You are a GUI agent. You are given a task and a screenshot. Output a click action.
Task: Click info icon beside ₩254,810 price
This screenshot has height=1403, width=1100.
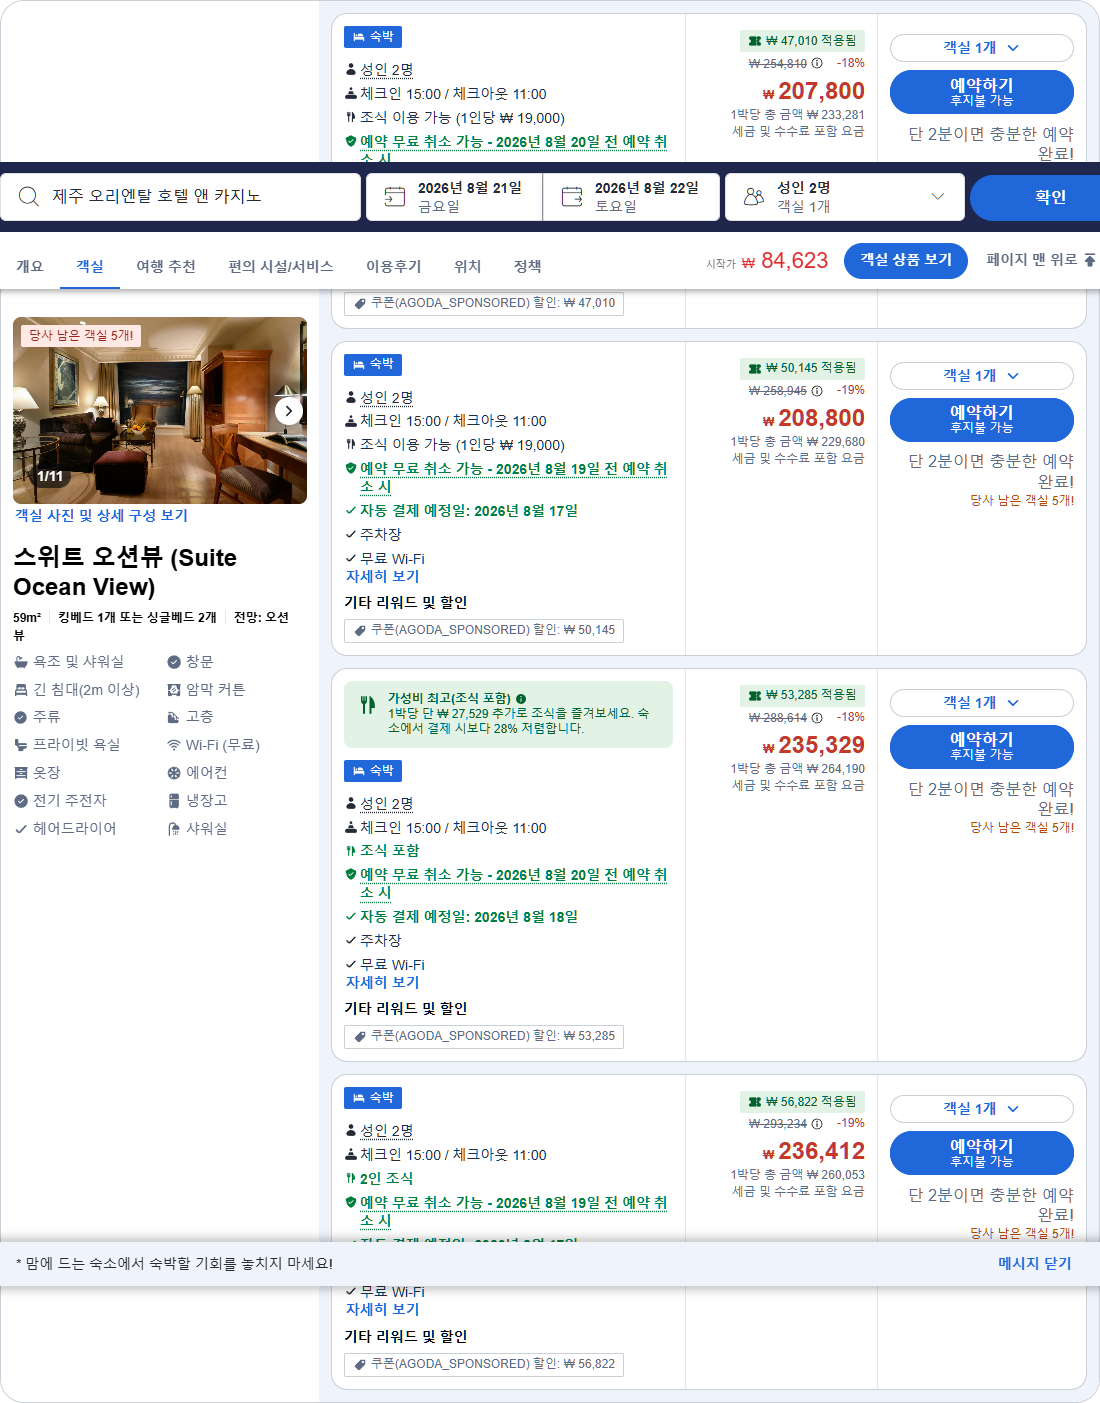click(x=817, y=63)
